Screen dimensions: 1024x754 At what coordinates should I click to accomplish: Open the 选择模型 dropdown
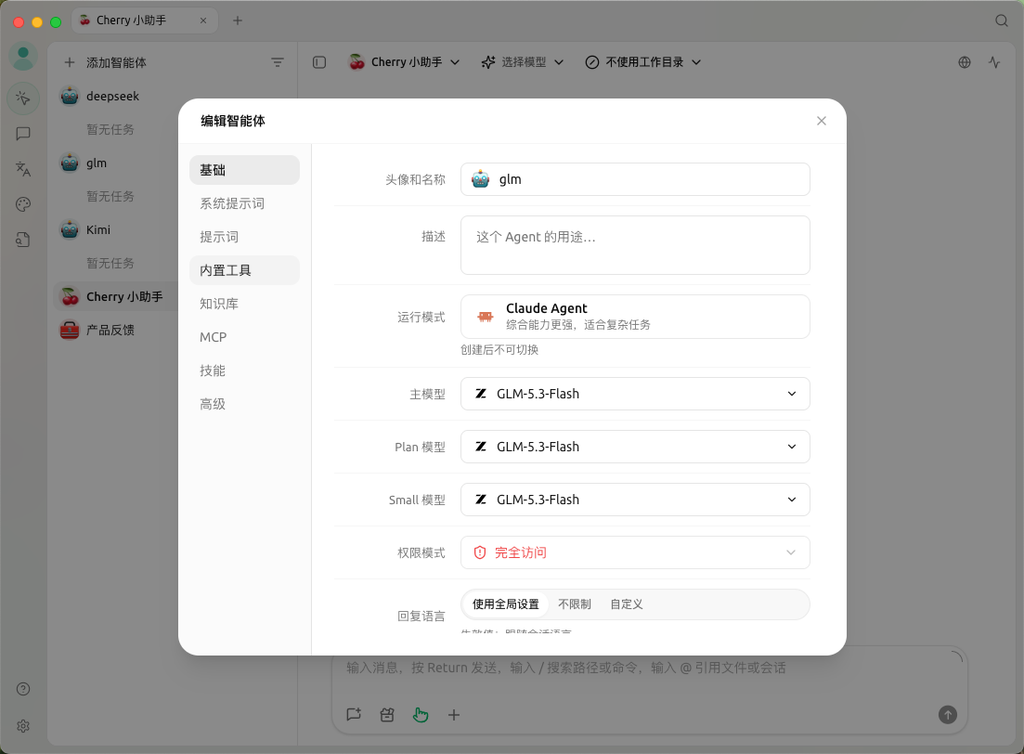click(522, 63)
